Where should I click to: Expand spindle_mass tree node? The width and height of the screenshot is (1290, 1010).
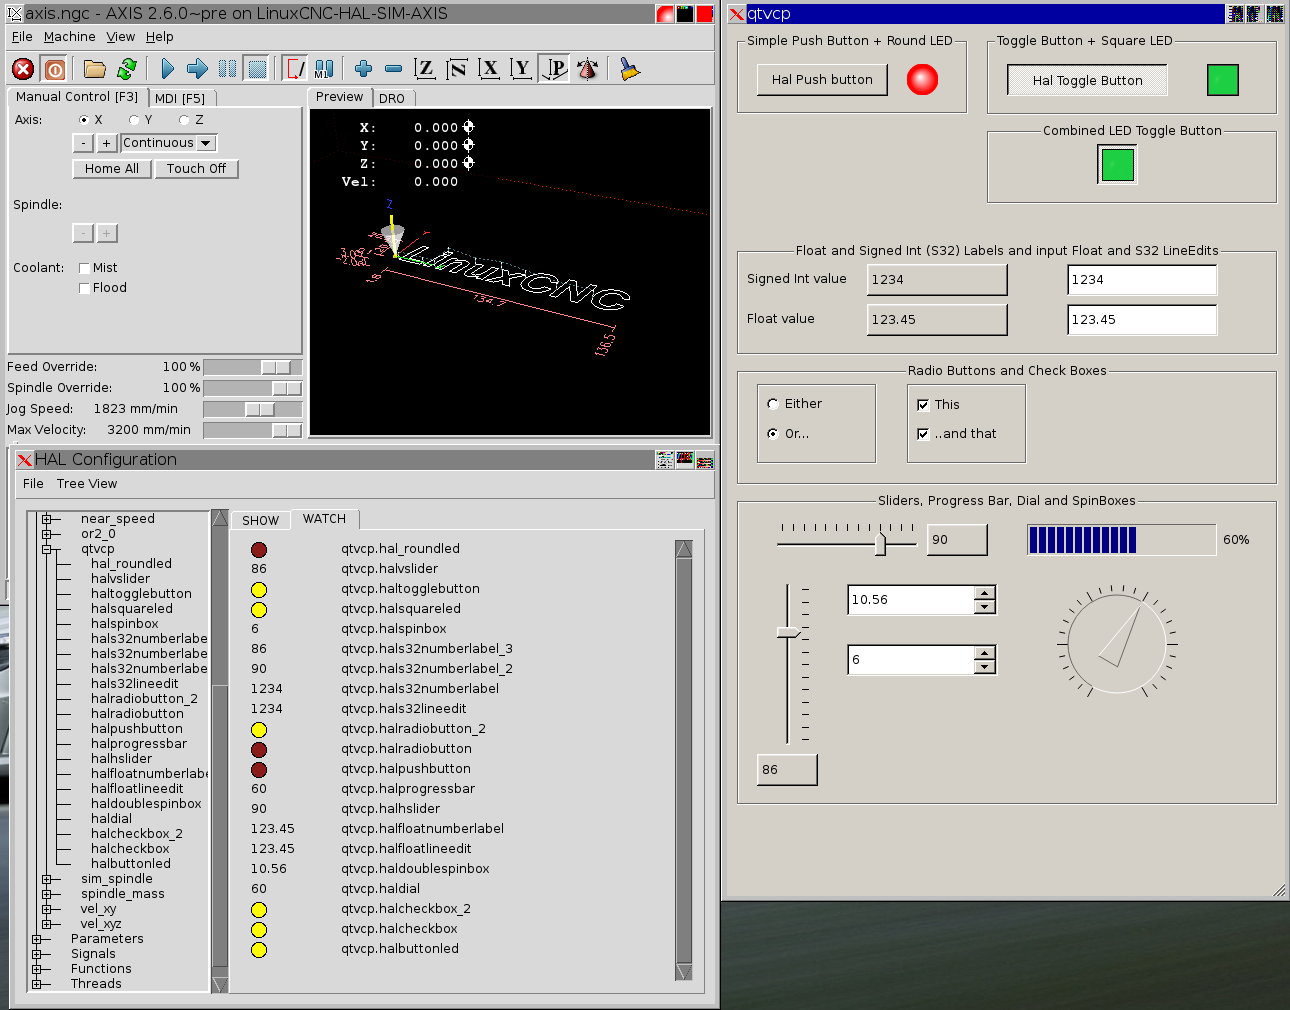coord(46,894)
